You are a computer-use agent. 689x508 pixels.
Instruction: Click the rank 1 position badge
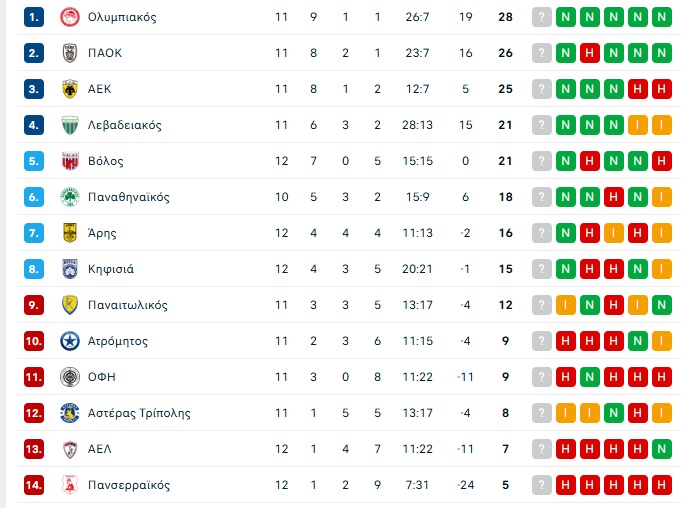click(35, 17)
